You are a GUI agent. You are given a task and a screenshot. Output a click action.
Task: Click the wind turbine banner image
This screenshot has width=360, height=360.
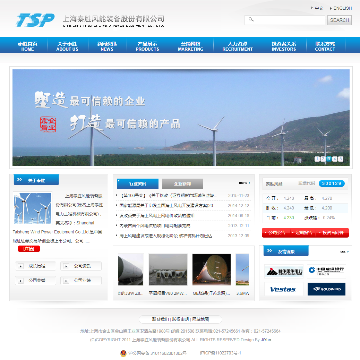181,117
